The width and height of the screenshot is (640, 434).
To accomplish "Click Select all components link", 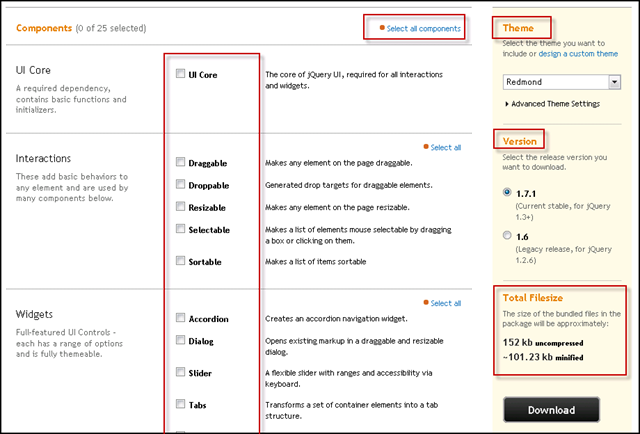I will [424, 28].
